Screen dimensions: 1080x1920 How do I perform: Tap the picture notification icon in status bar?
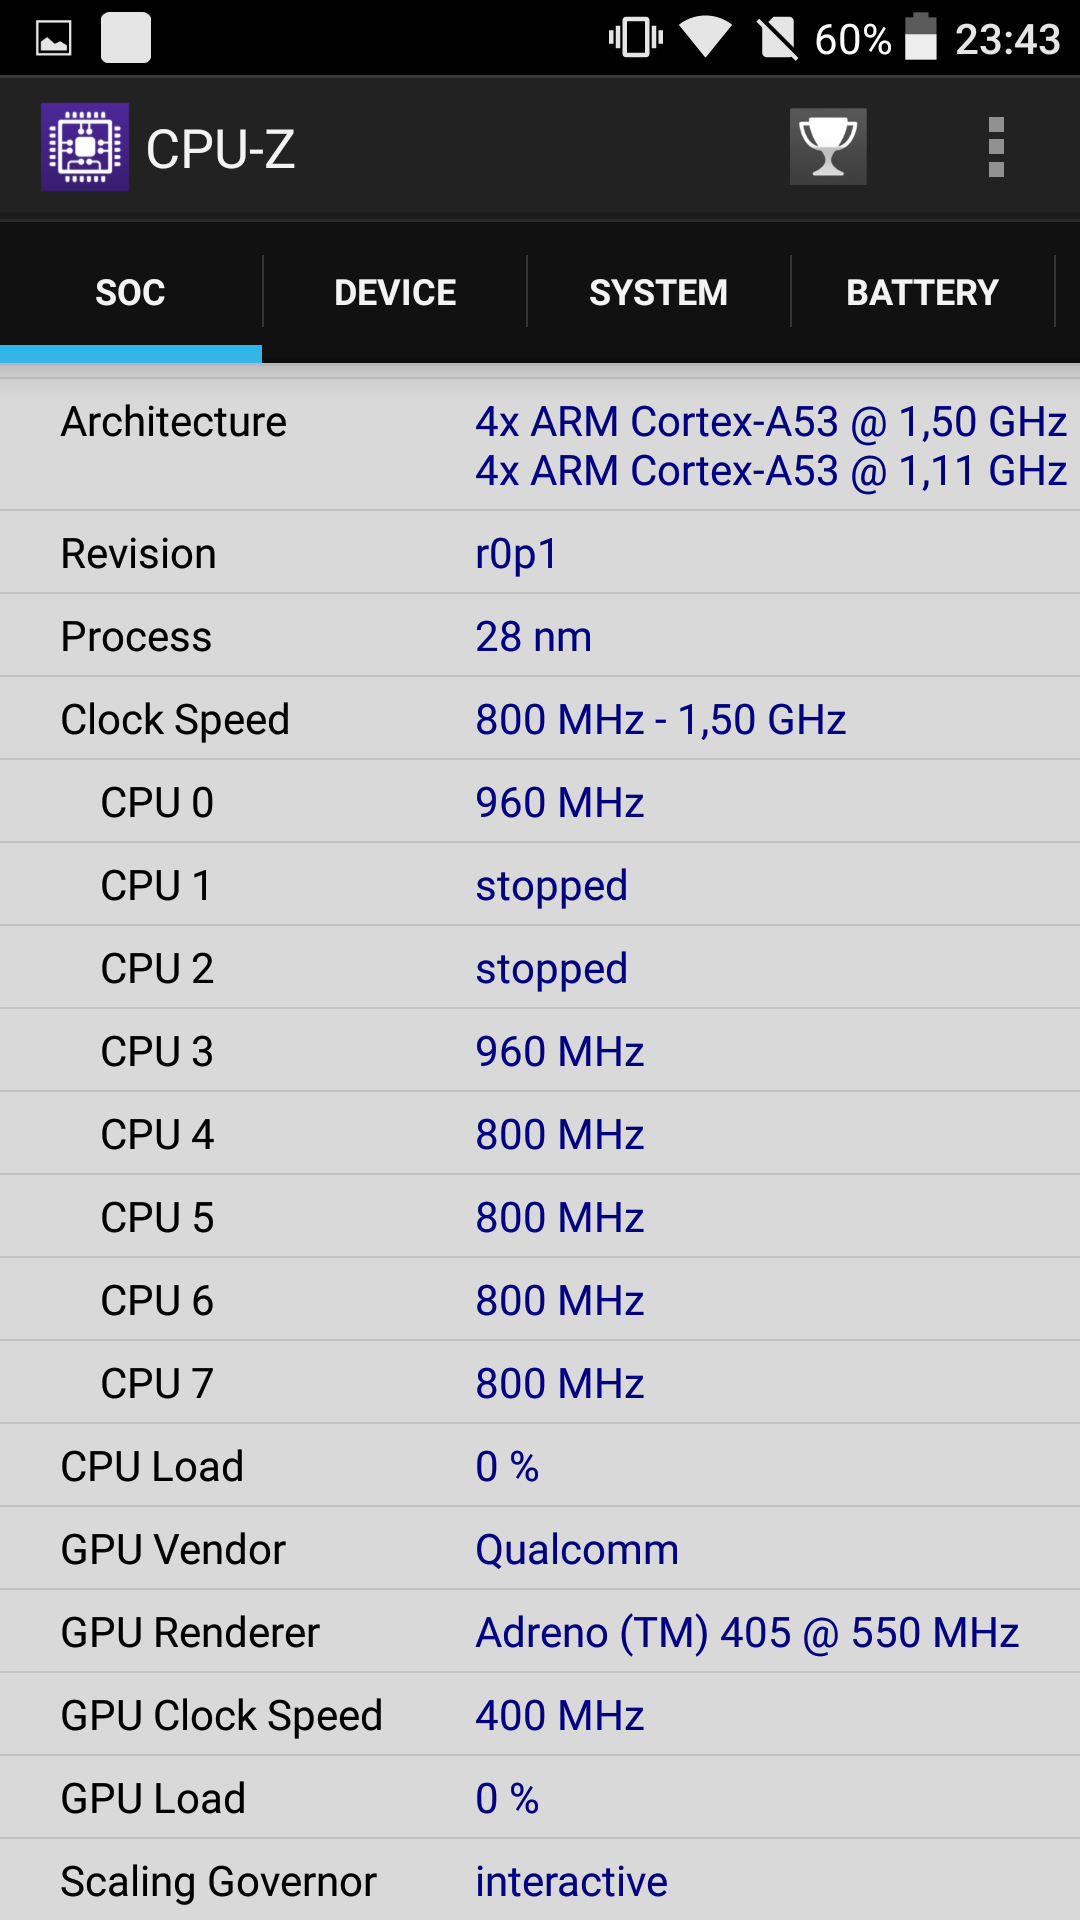(x=54, y=38)
